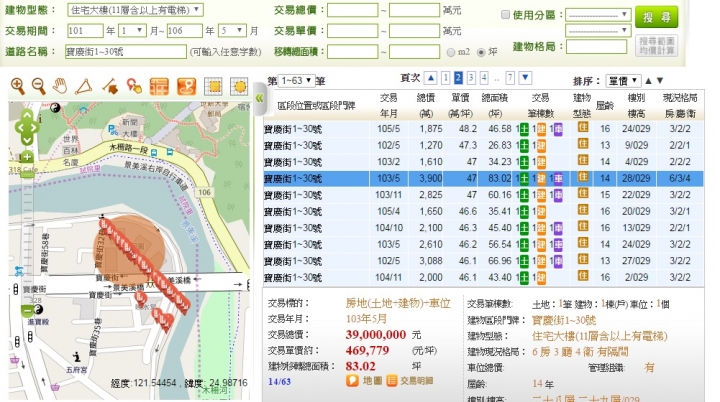Enable the 使用分區 checkbox
Viewport: 720px width, 402px height.
[x=505, y=15]
